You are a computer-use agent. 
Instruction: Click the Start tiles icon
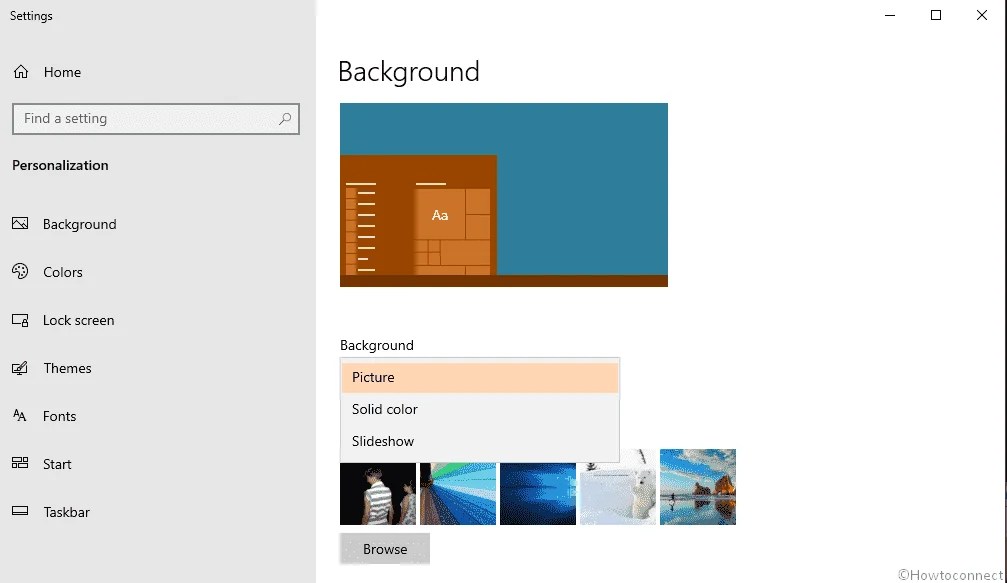(x=20, y=464)
